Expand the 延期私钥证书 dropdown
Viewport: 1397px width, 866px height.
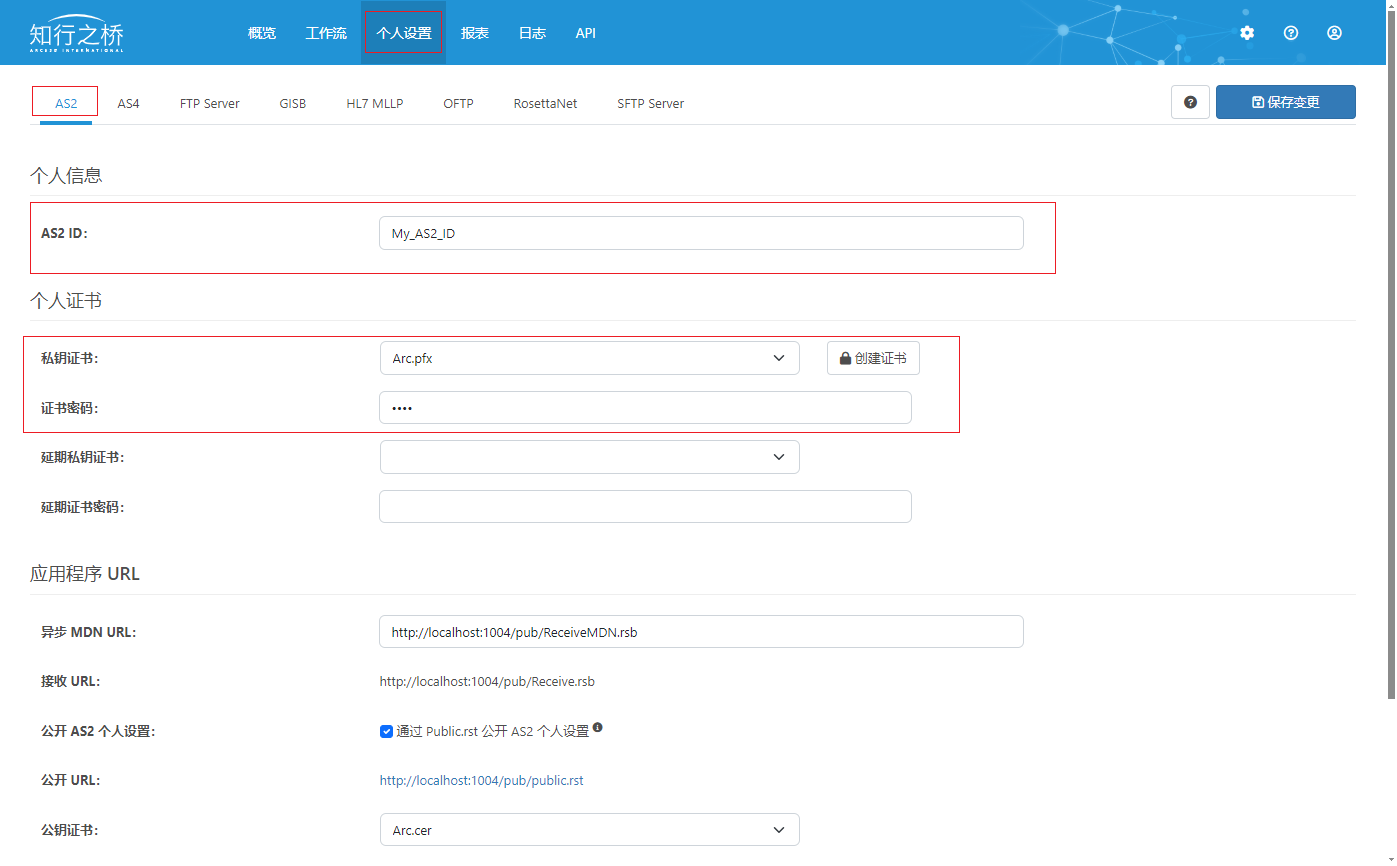tap(589, 457)
